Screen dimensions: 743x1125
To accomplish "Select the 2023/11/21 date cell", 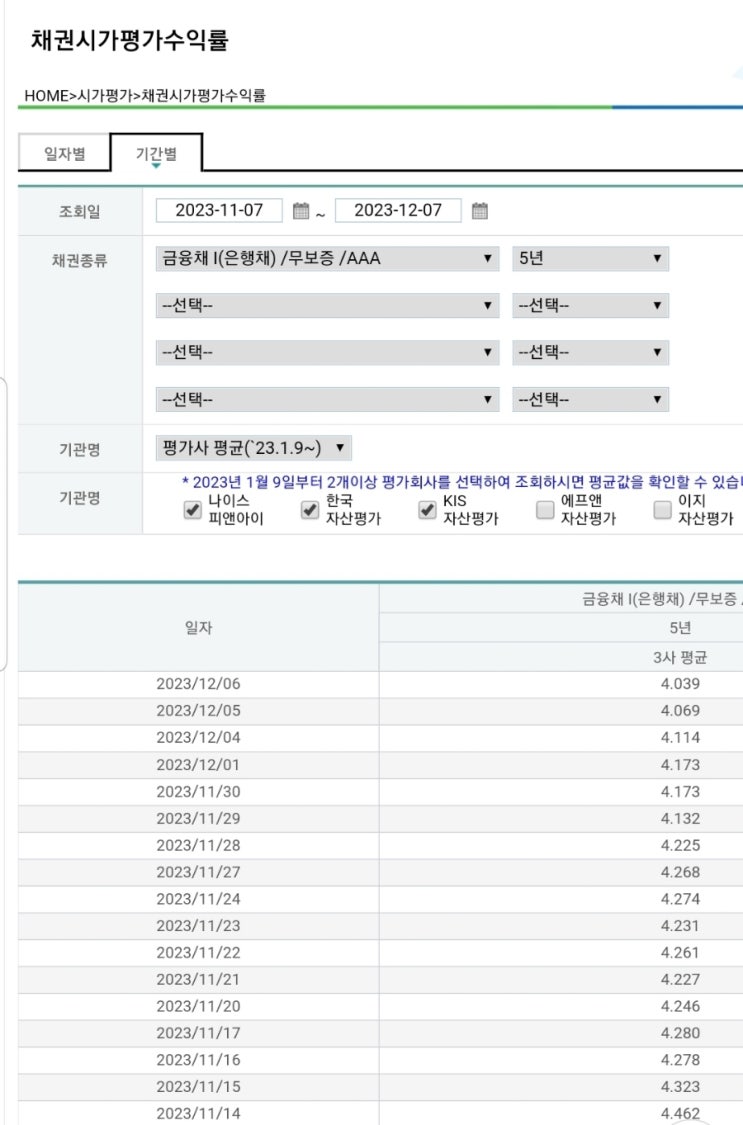I will tap(199, 979).
